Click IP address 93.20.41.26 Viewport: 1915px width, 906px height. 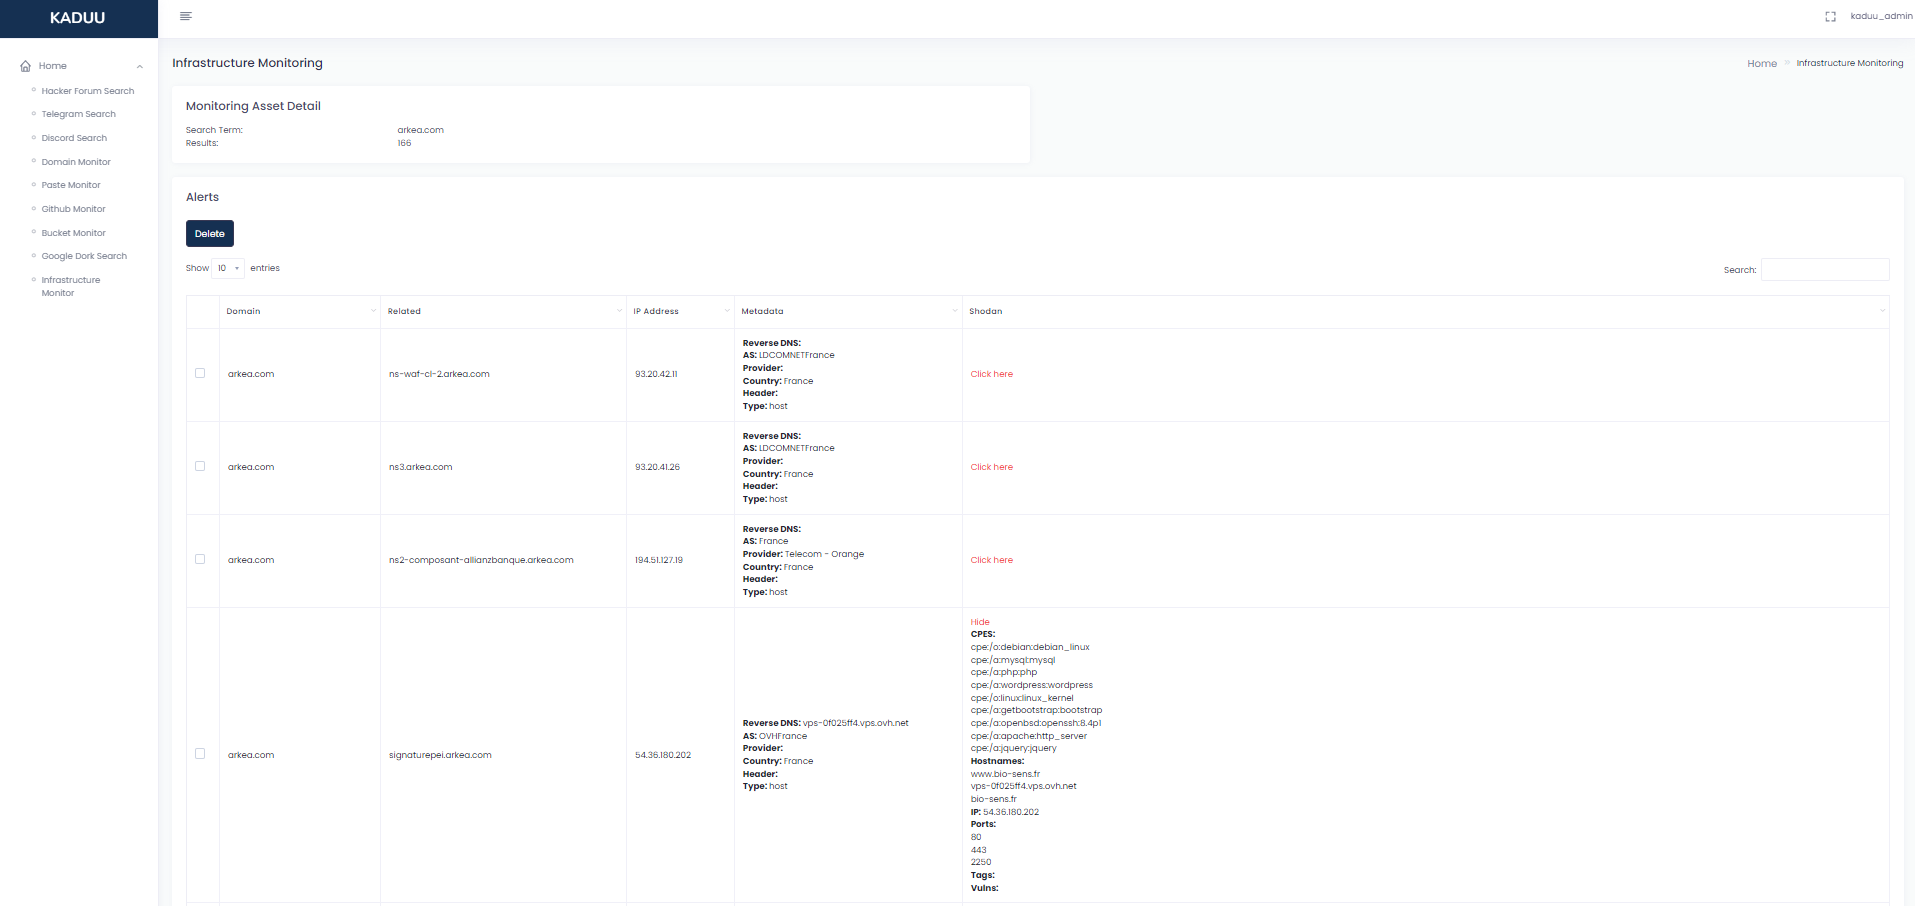pyautogui.click(x=657, y=467)
